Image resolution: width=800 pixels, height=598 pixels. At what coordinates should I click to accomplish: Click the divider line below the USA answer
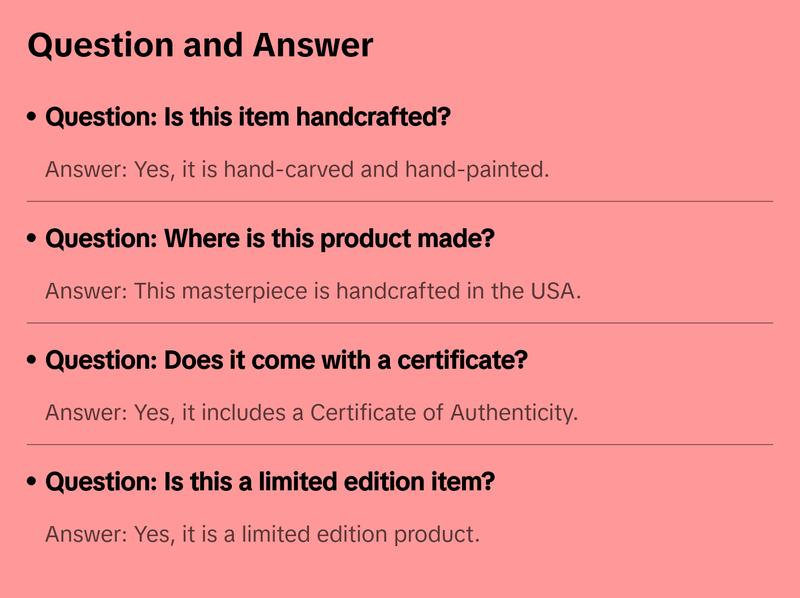[400, 323]
